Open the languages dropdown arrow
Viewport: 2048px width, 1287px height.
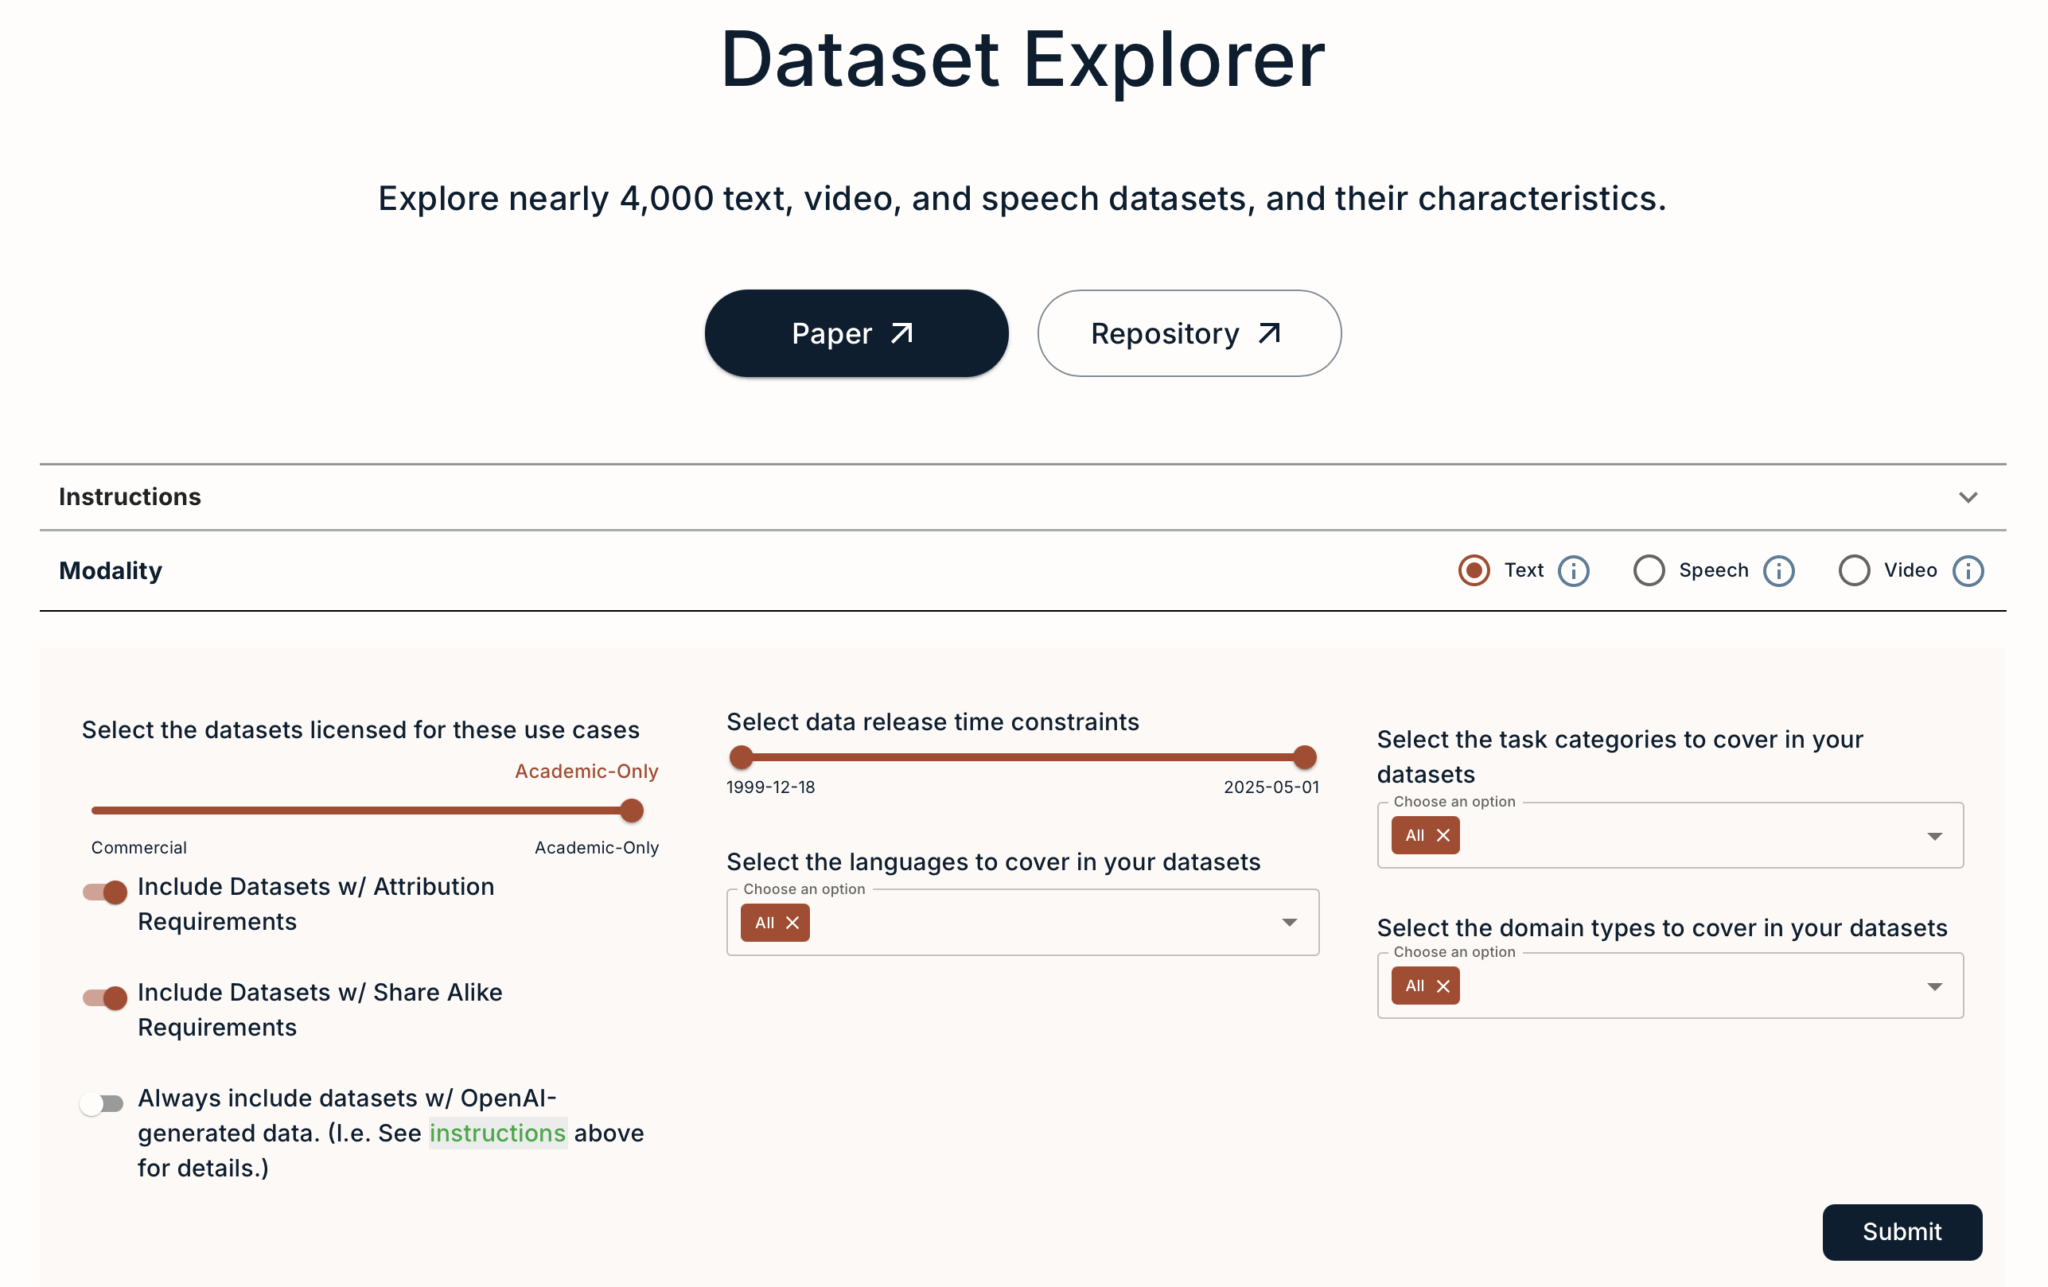pyautogui.click(x=1289, y=923)
